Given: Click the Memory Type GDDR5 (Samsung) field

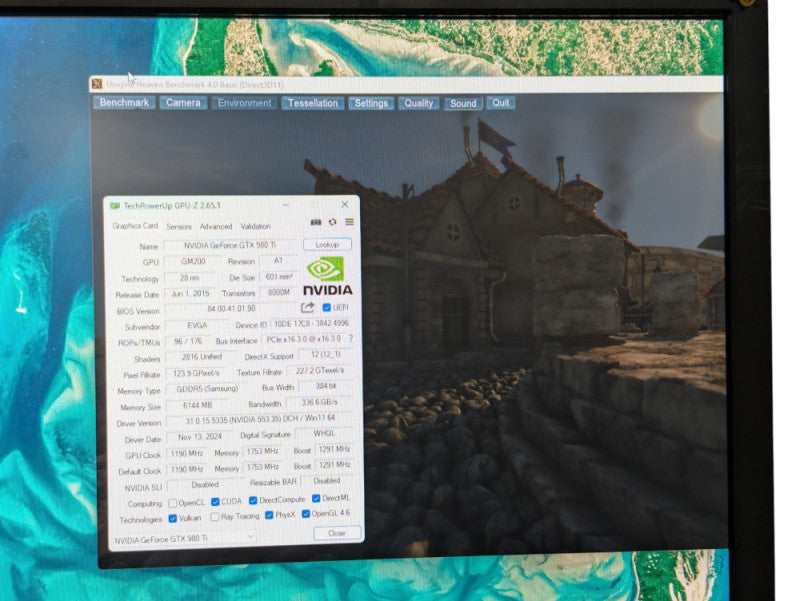Looking at the screenshot, I should [x=206, y=389].
